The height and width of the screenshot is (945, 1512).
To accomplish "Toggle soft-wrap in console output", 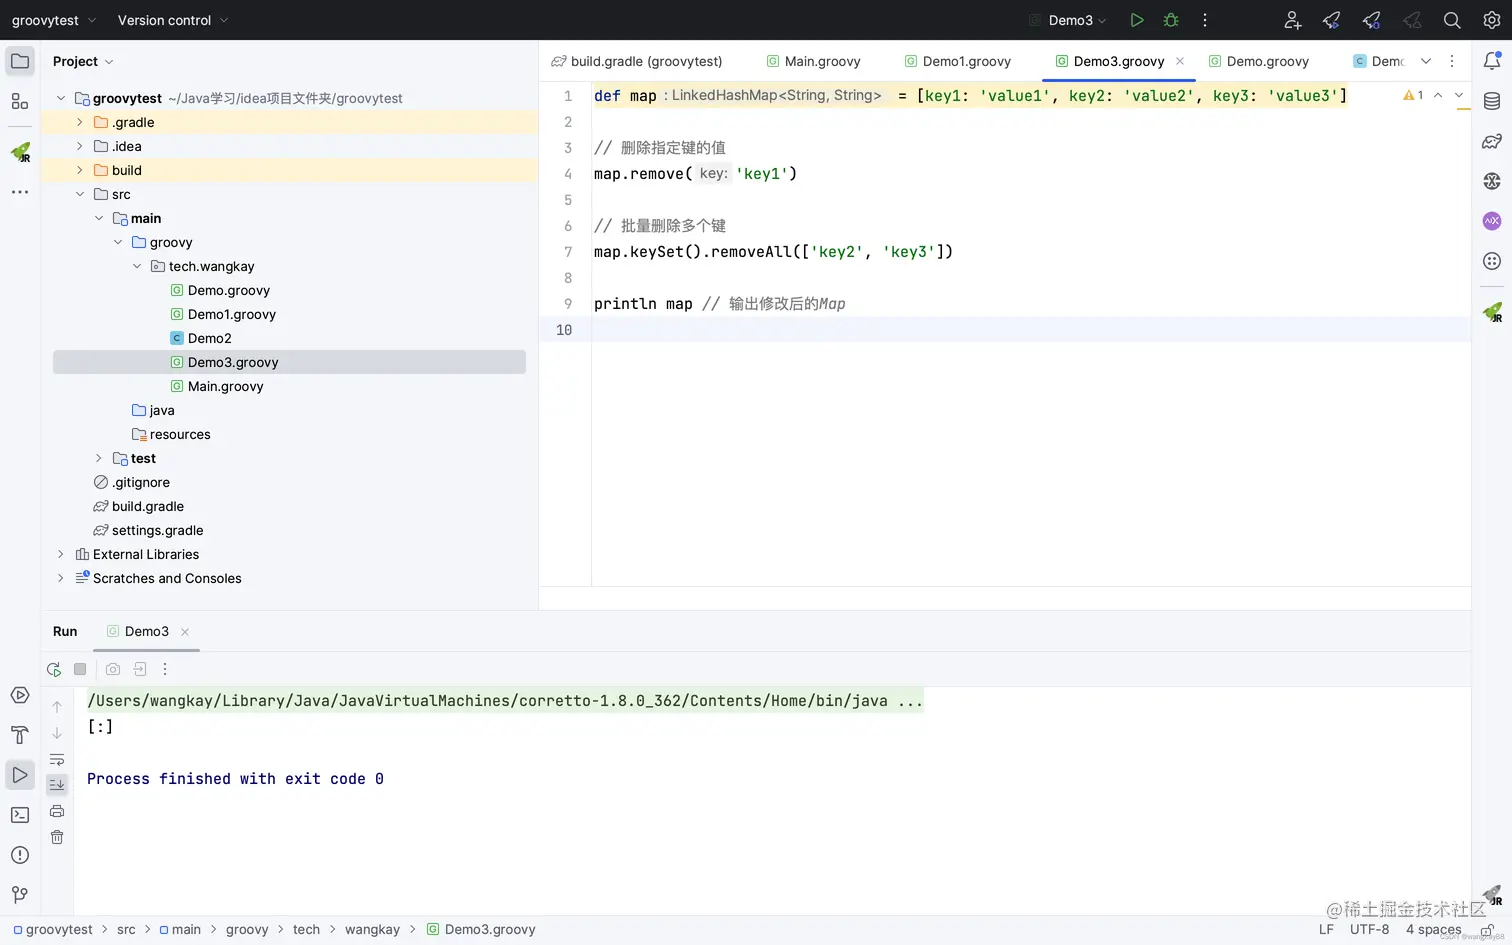I will [57, 759].
